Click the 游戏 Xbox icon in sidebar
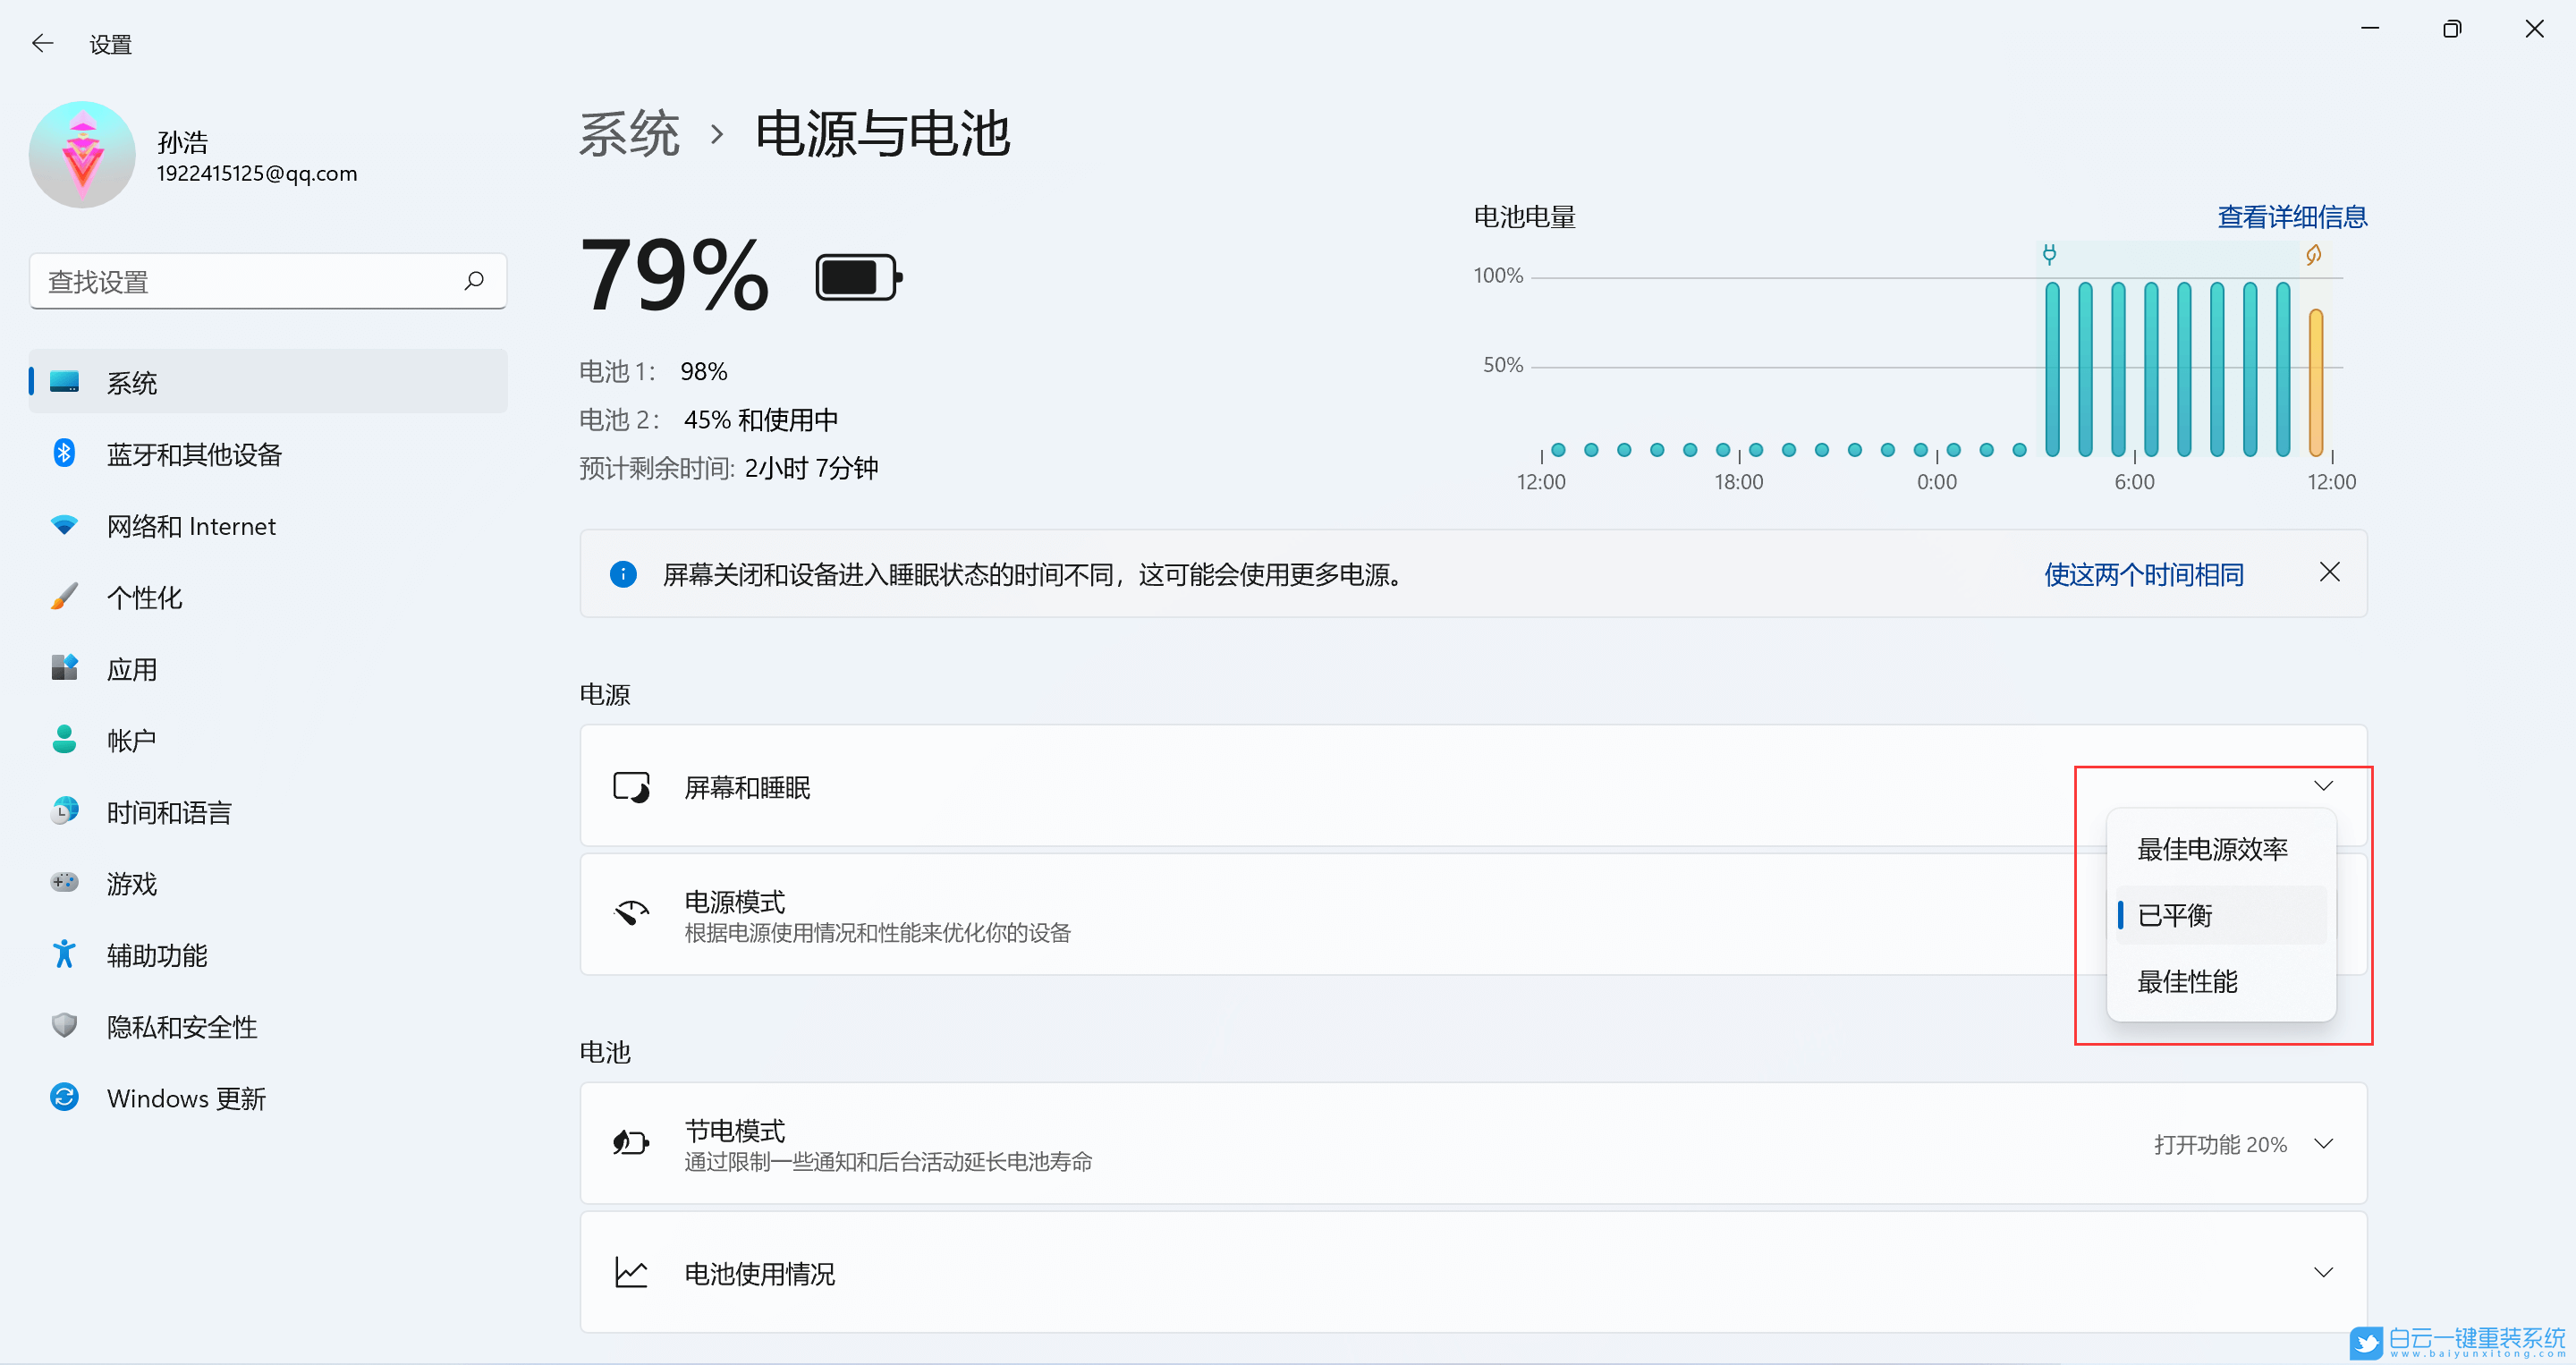 64,882
